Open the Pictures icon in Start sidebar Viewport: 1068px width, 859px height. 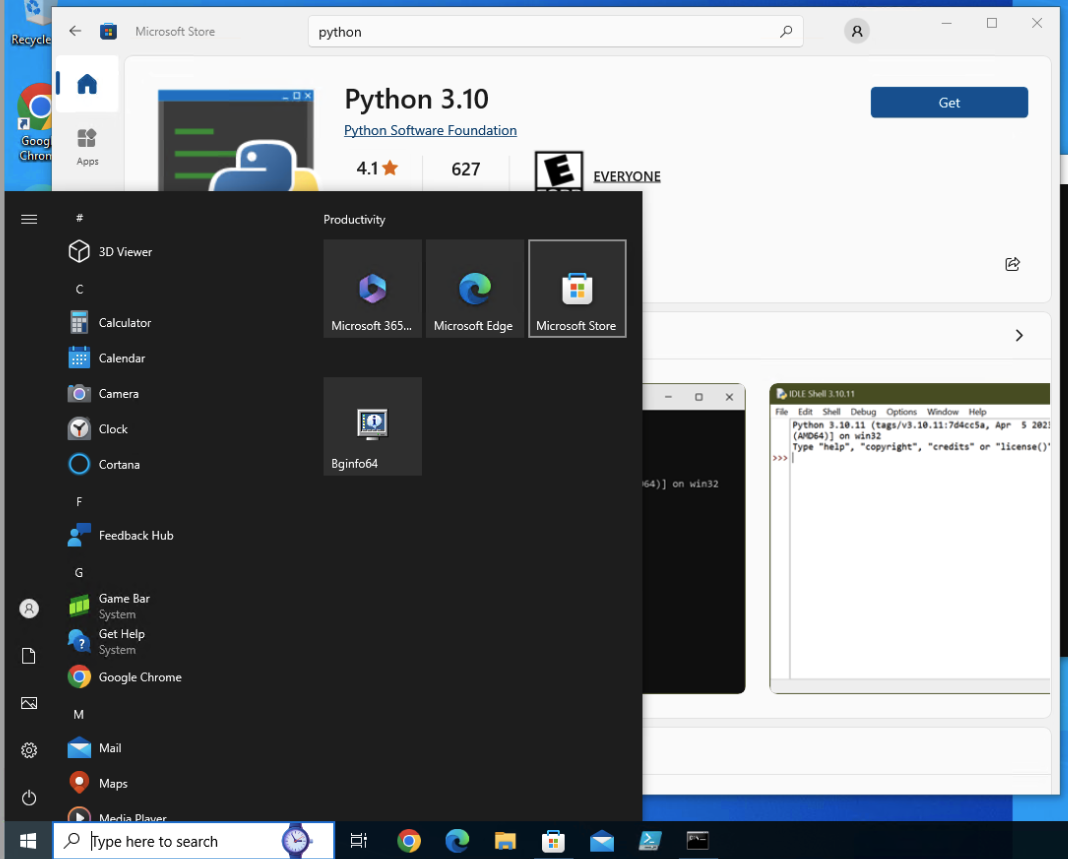click(28, 703)
